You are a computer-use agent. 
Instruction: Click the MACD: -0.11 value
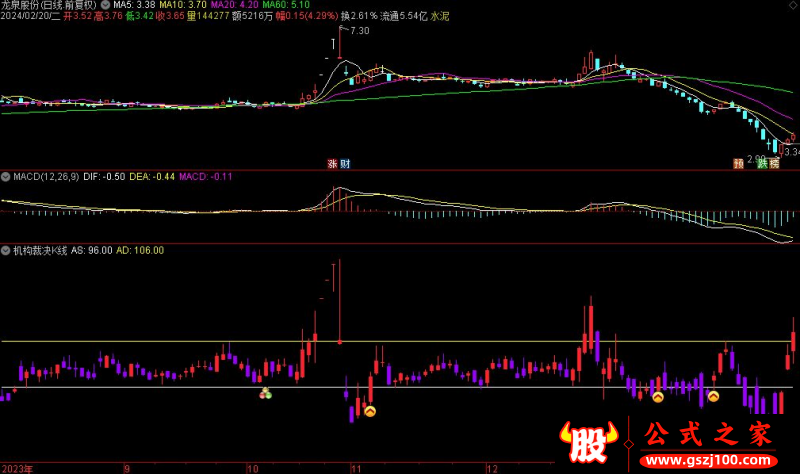206,177
